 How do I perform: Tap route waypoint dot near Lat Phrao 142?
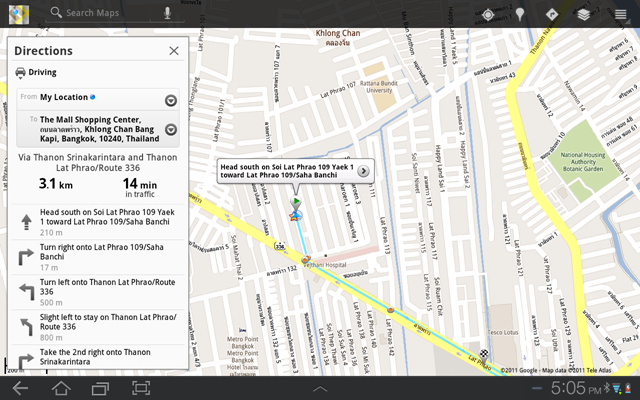391,310
